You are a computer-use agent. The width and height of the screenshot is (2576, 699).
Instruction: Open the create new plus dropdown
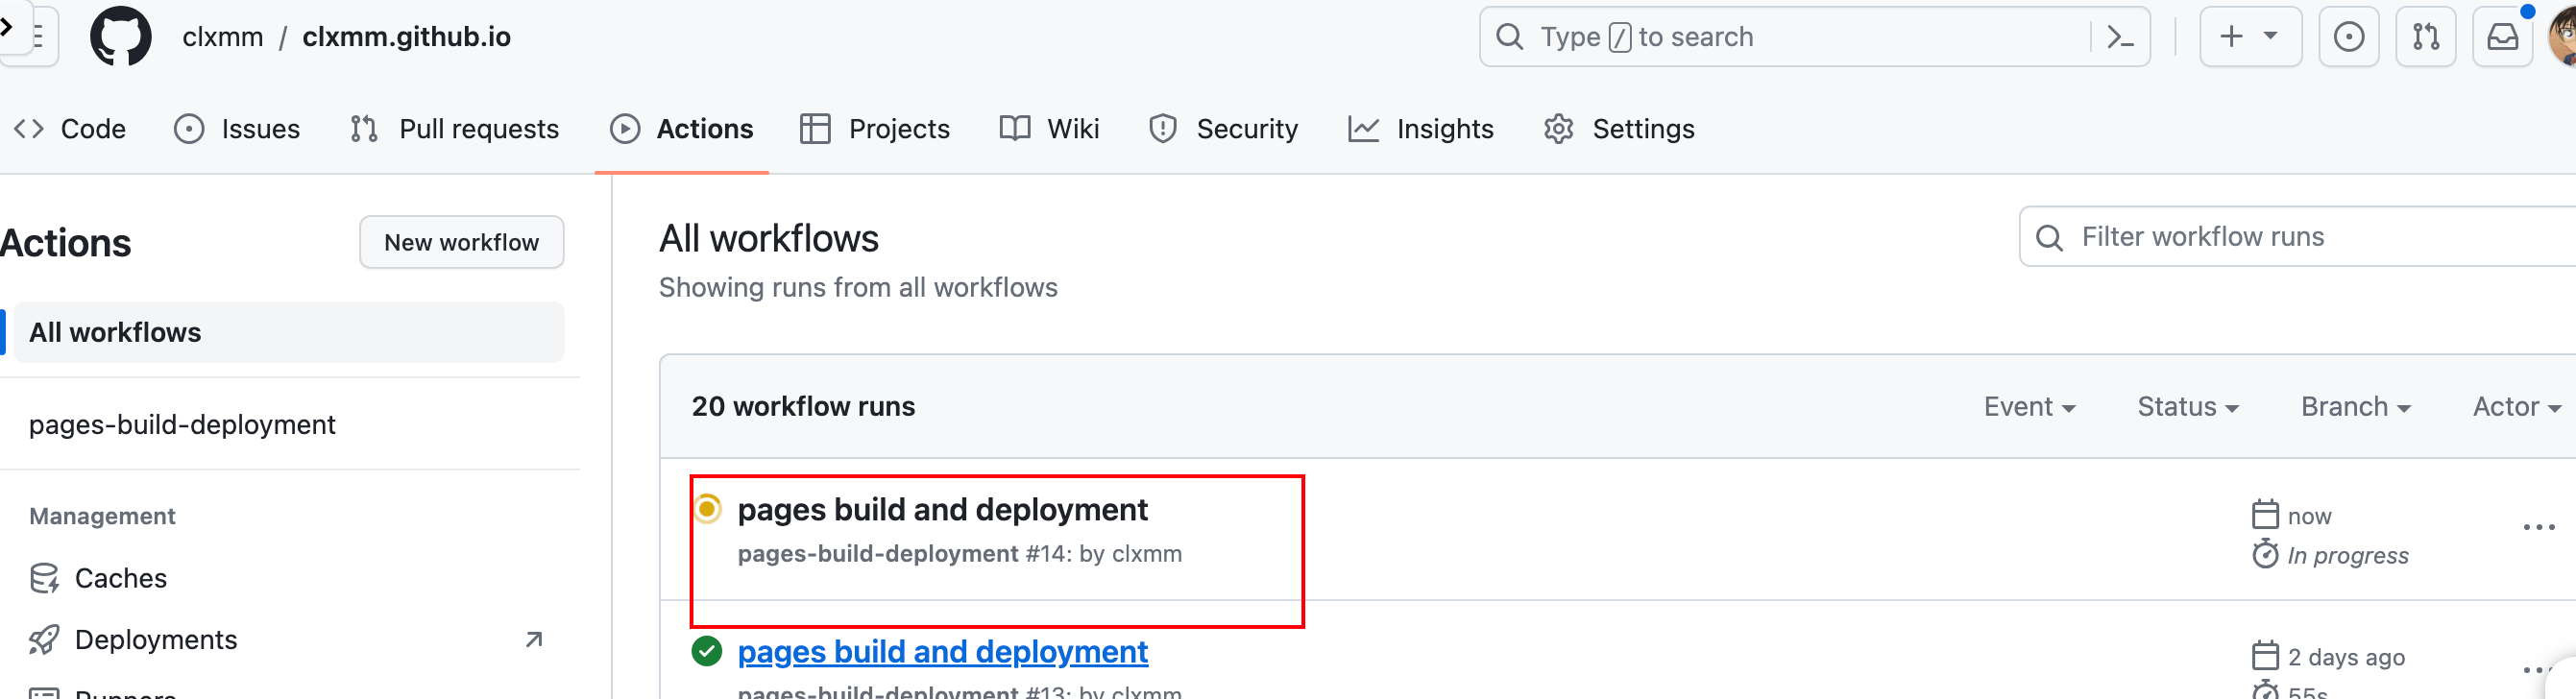click(2249, 37)
